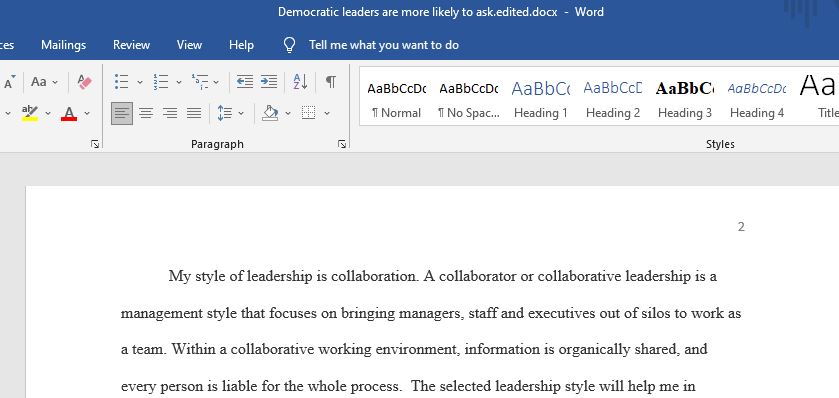Click Text Highlight Color icon

pos(30,113)
